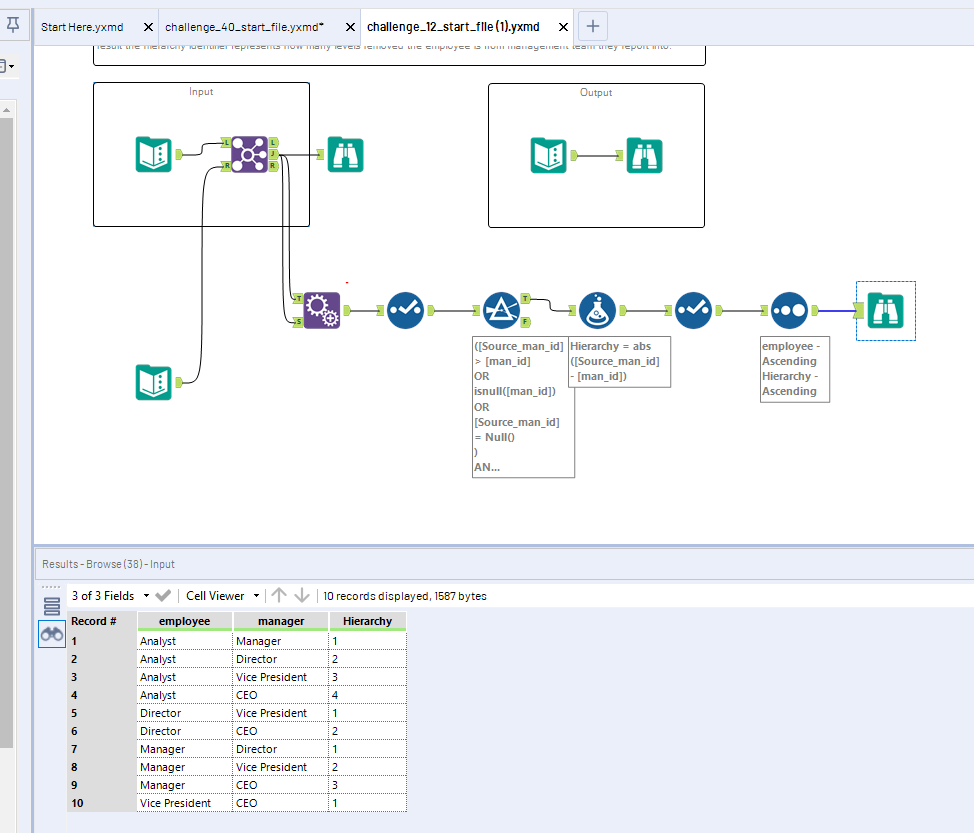This screenshot has height=833, width=974.
Task: Click the Sort tool node
Action: [x=789, y=310]
